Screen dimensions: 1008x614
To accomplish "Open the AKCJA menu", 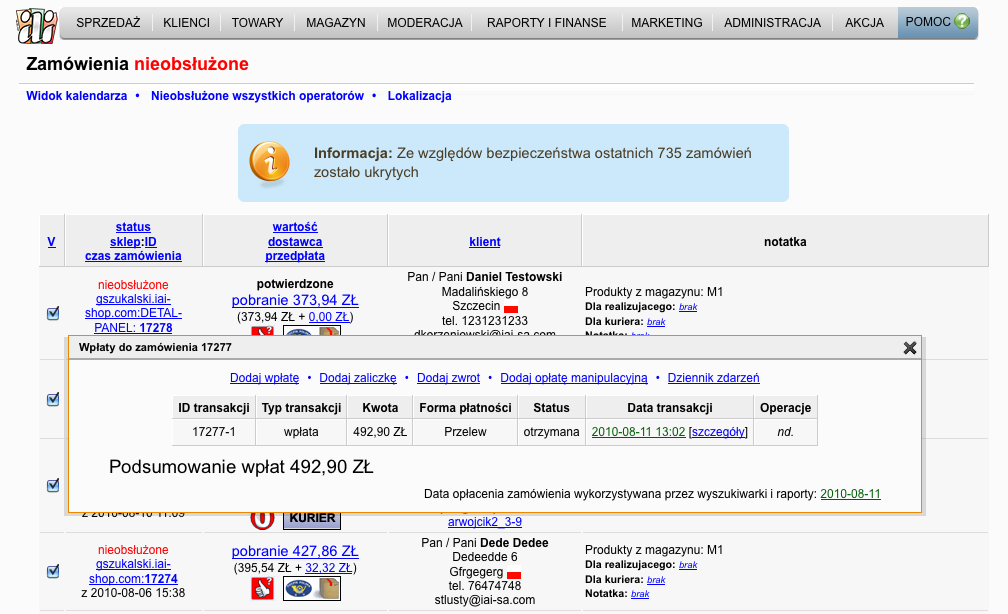I will 864,23.
